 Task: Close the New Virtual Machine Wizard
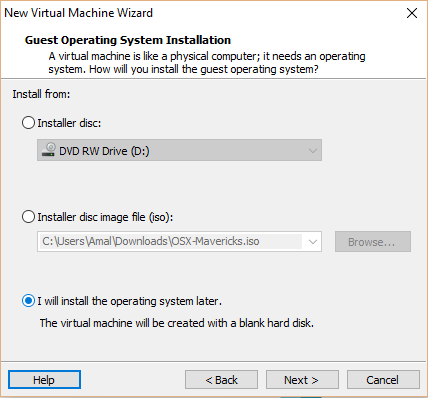tap(412, 13)
